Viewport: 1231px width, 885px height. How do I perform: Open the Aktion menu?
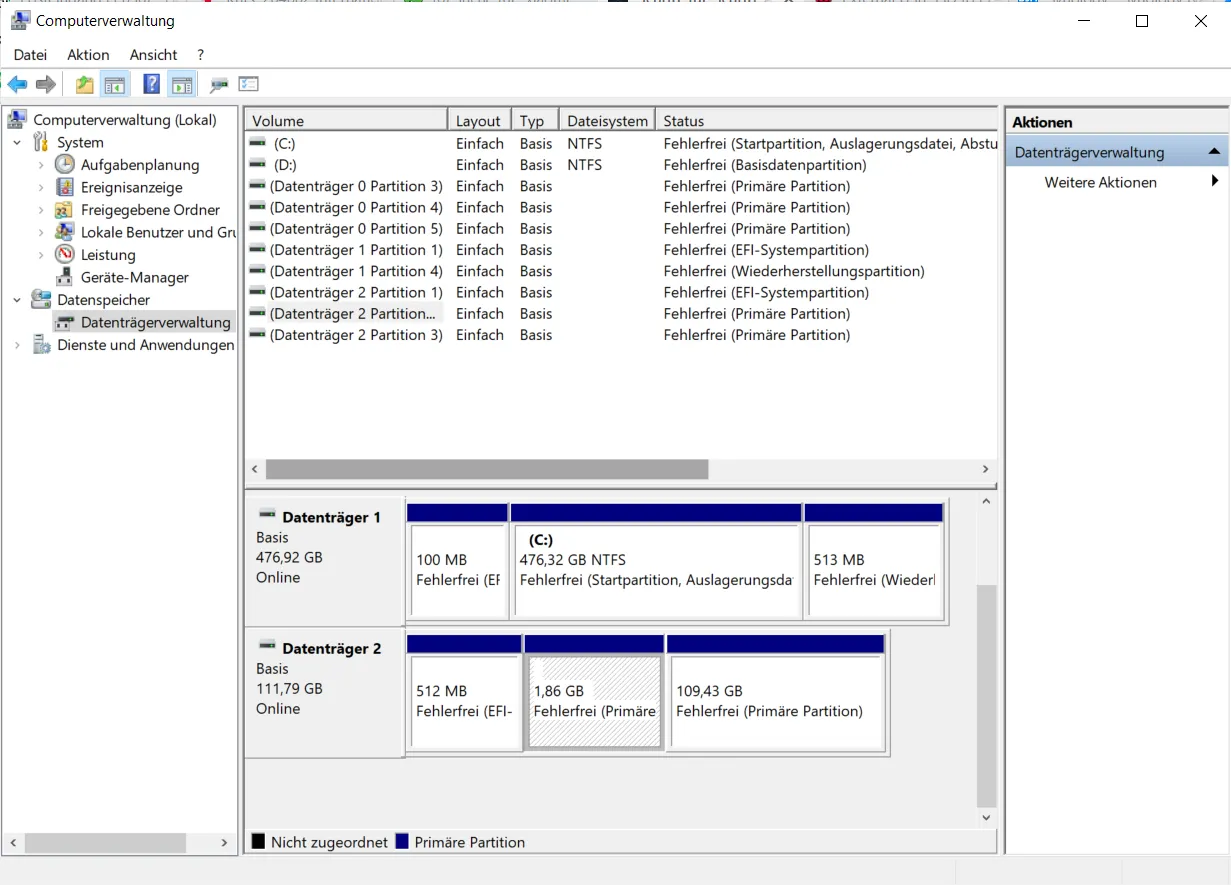[x=88, y=55]
